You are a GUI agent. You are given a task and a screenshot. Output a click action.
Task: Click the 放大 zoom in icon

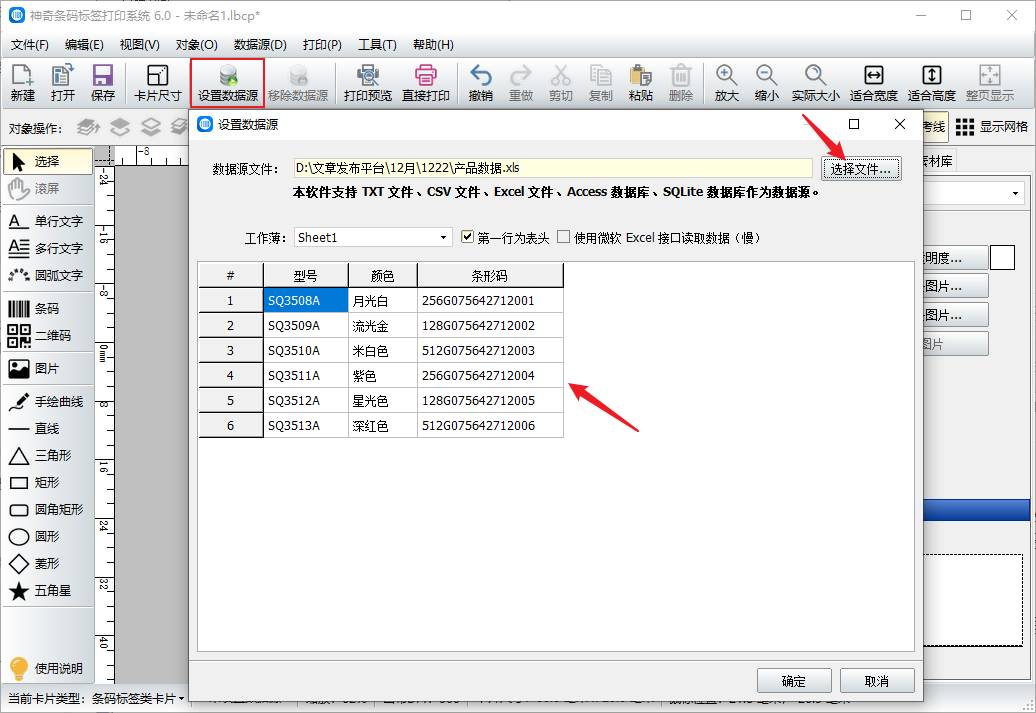726,83
